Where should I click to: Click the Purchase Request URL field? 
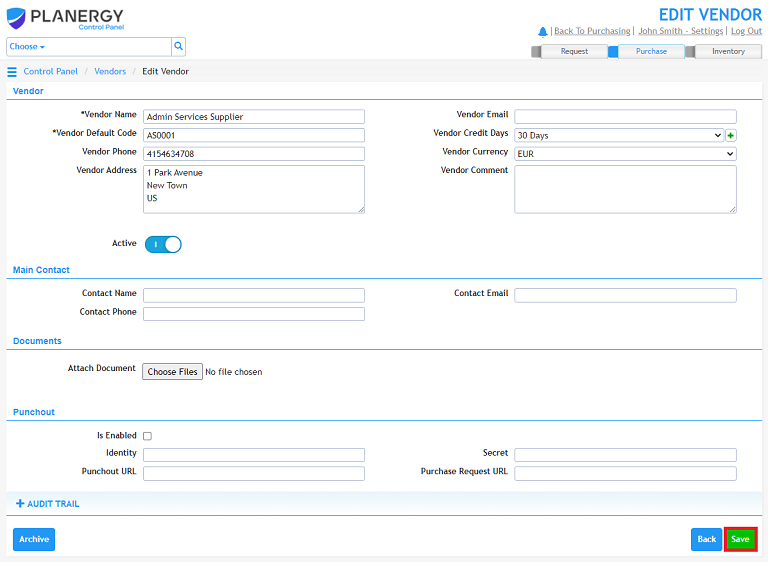[x=625, y=473]
